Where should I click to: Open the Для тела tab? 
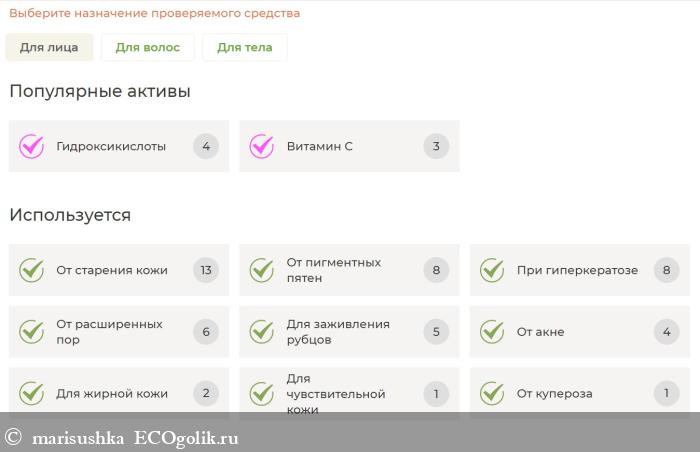coord(244,47)
